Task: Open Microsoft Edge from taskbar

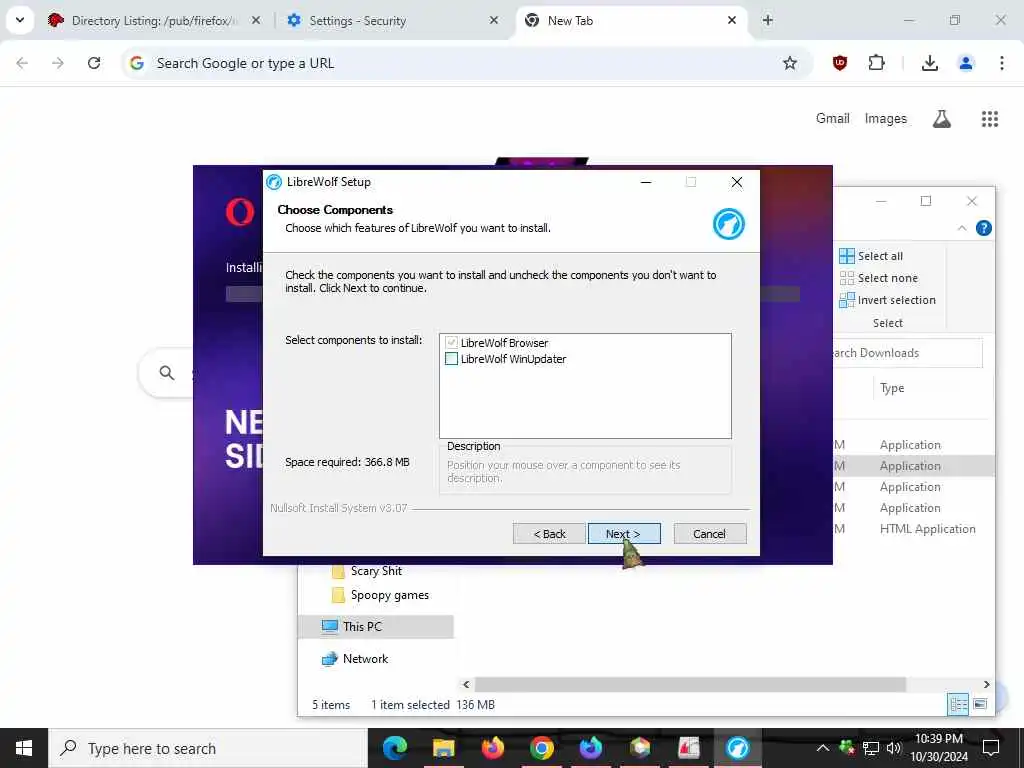Action: click(394, 748)
